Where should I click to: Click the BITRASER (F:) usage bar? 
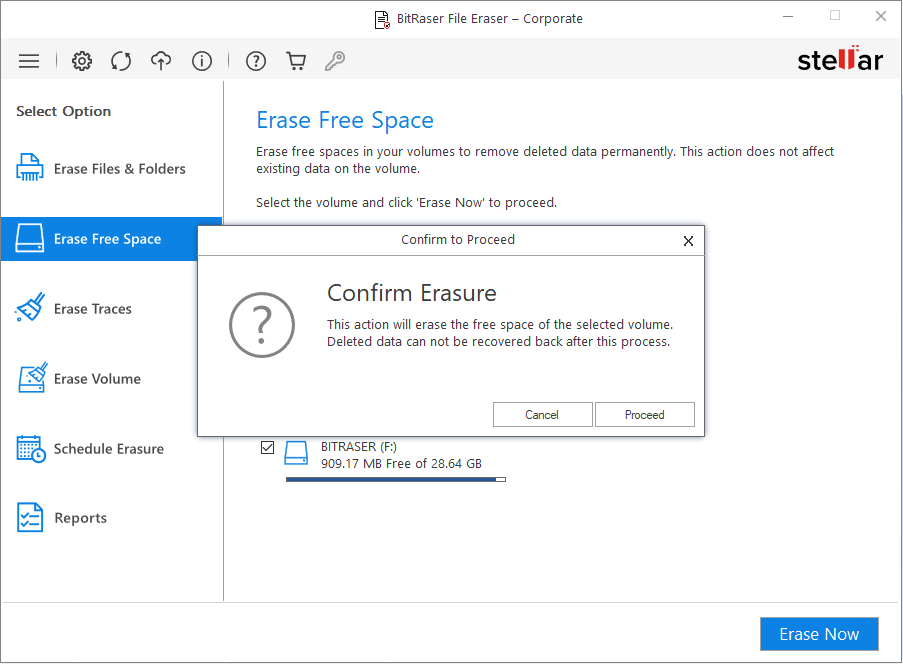coord(396,479)
